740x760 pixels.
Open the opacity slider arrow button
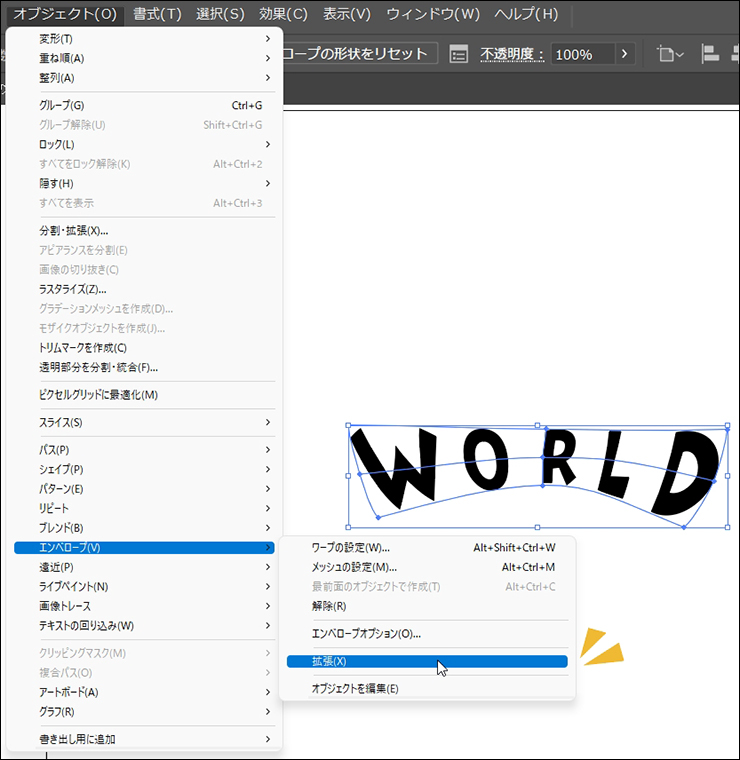626,54
